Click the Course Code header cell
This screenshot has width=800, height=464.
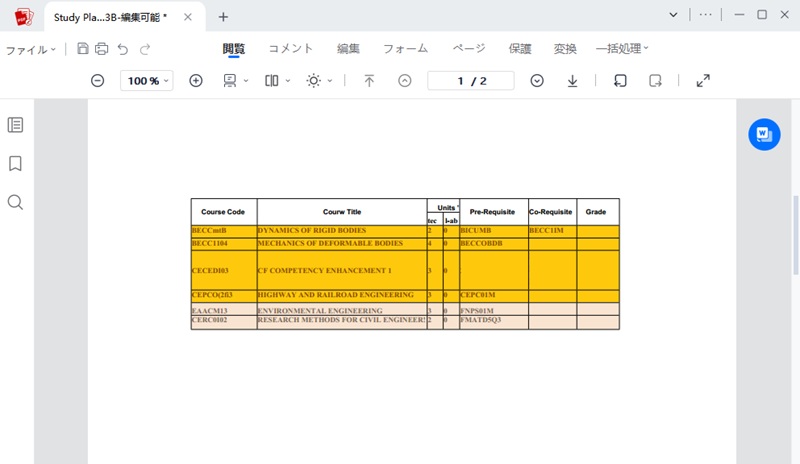(223, 212)
